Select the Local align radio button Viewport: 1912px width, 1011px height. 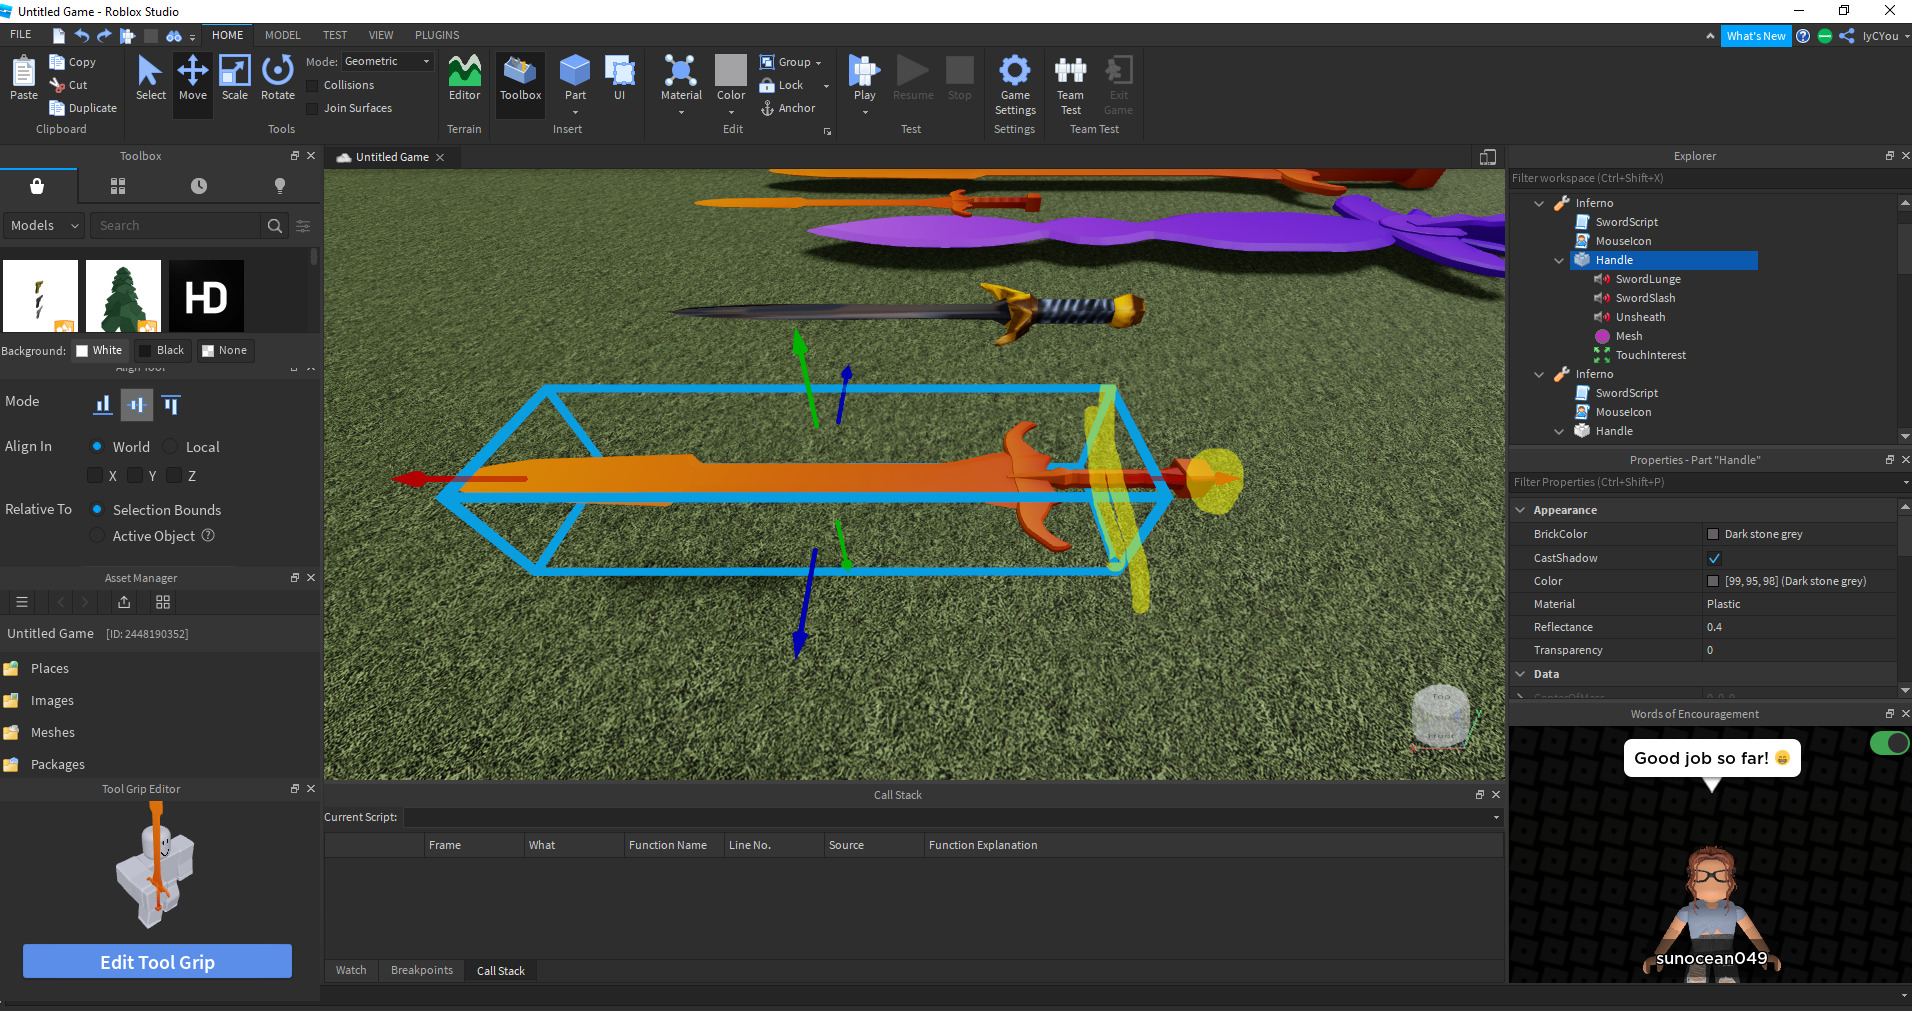pyautogui.click(x=171, y=447)
